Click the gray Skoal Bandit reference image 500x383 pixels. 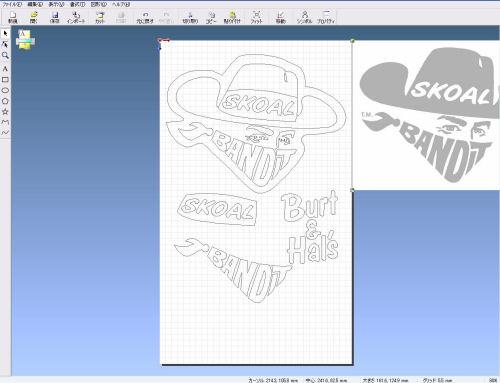[427, 115]
